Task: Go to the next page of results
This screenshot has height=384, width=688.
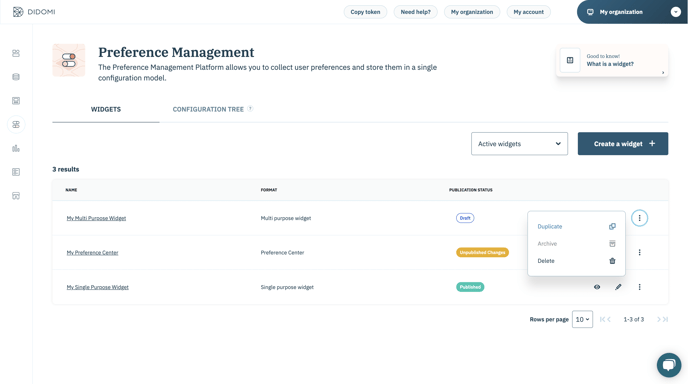Action: pyautogui.click(x=659, y=319)
